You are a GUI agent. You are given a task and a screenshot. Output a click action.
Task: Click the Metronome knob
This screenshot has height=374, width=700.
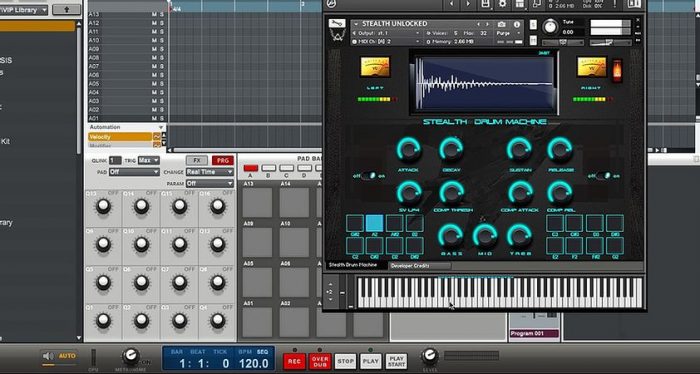(130, 356)
